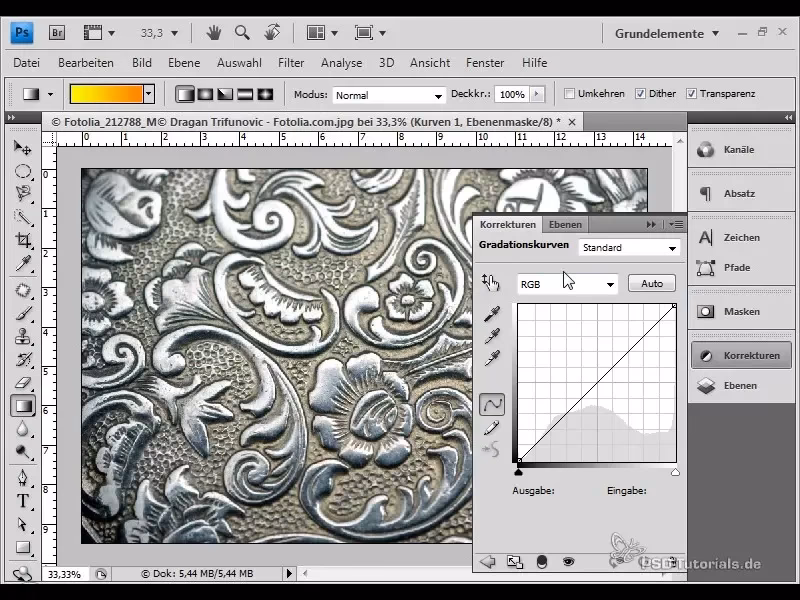This screenshot has width=800, height=600.
Task: Open the Masken panel
Action: (741, 312)
